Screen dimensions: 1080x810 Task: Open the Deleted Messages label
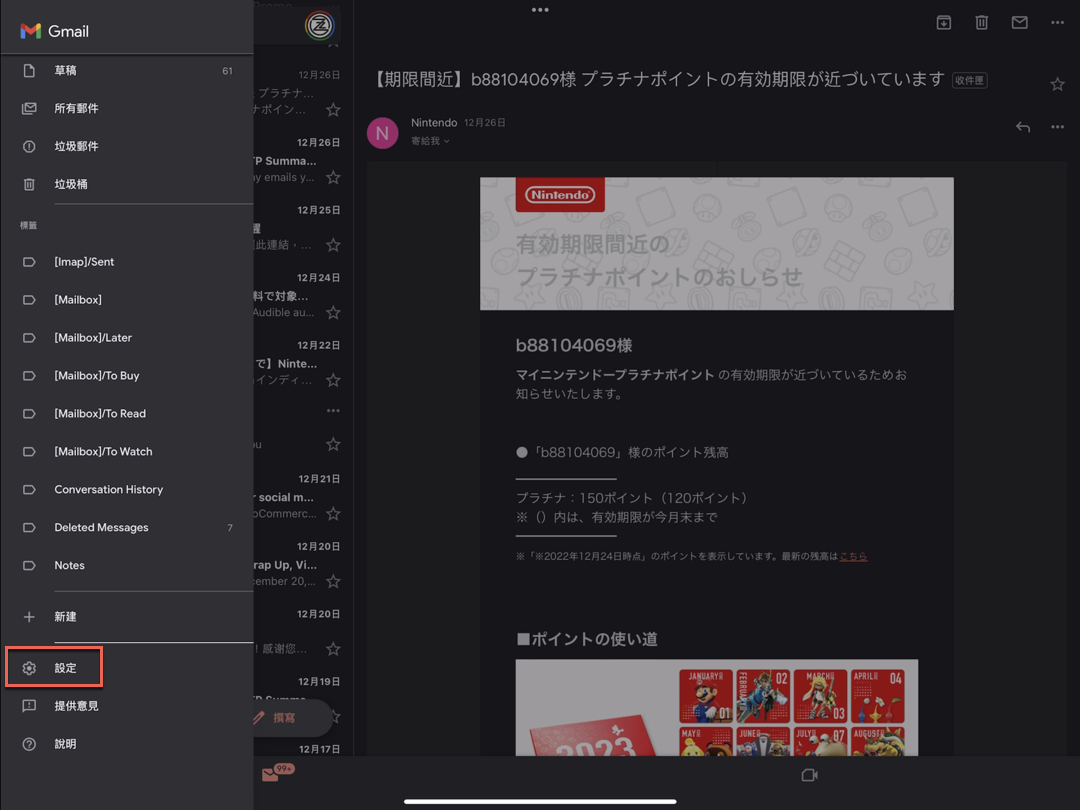coord(127,527)
